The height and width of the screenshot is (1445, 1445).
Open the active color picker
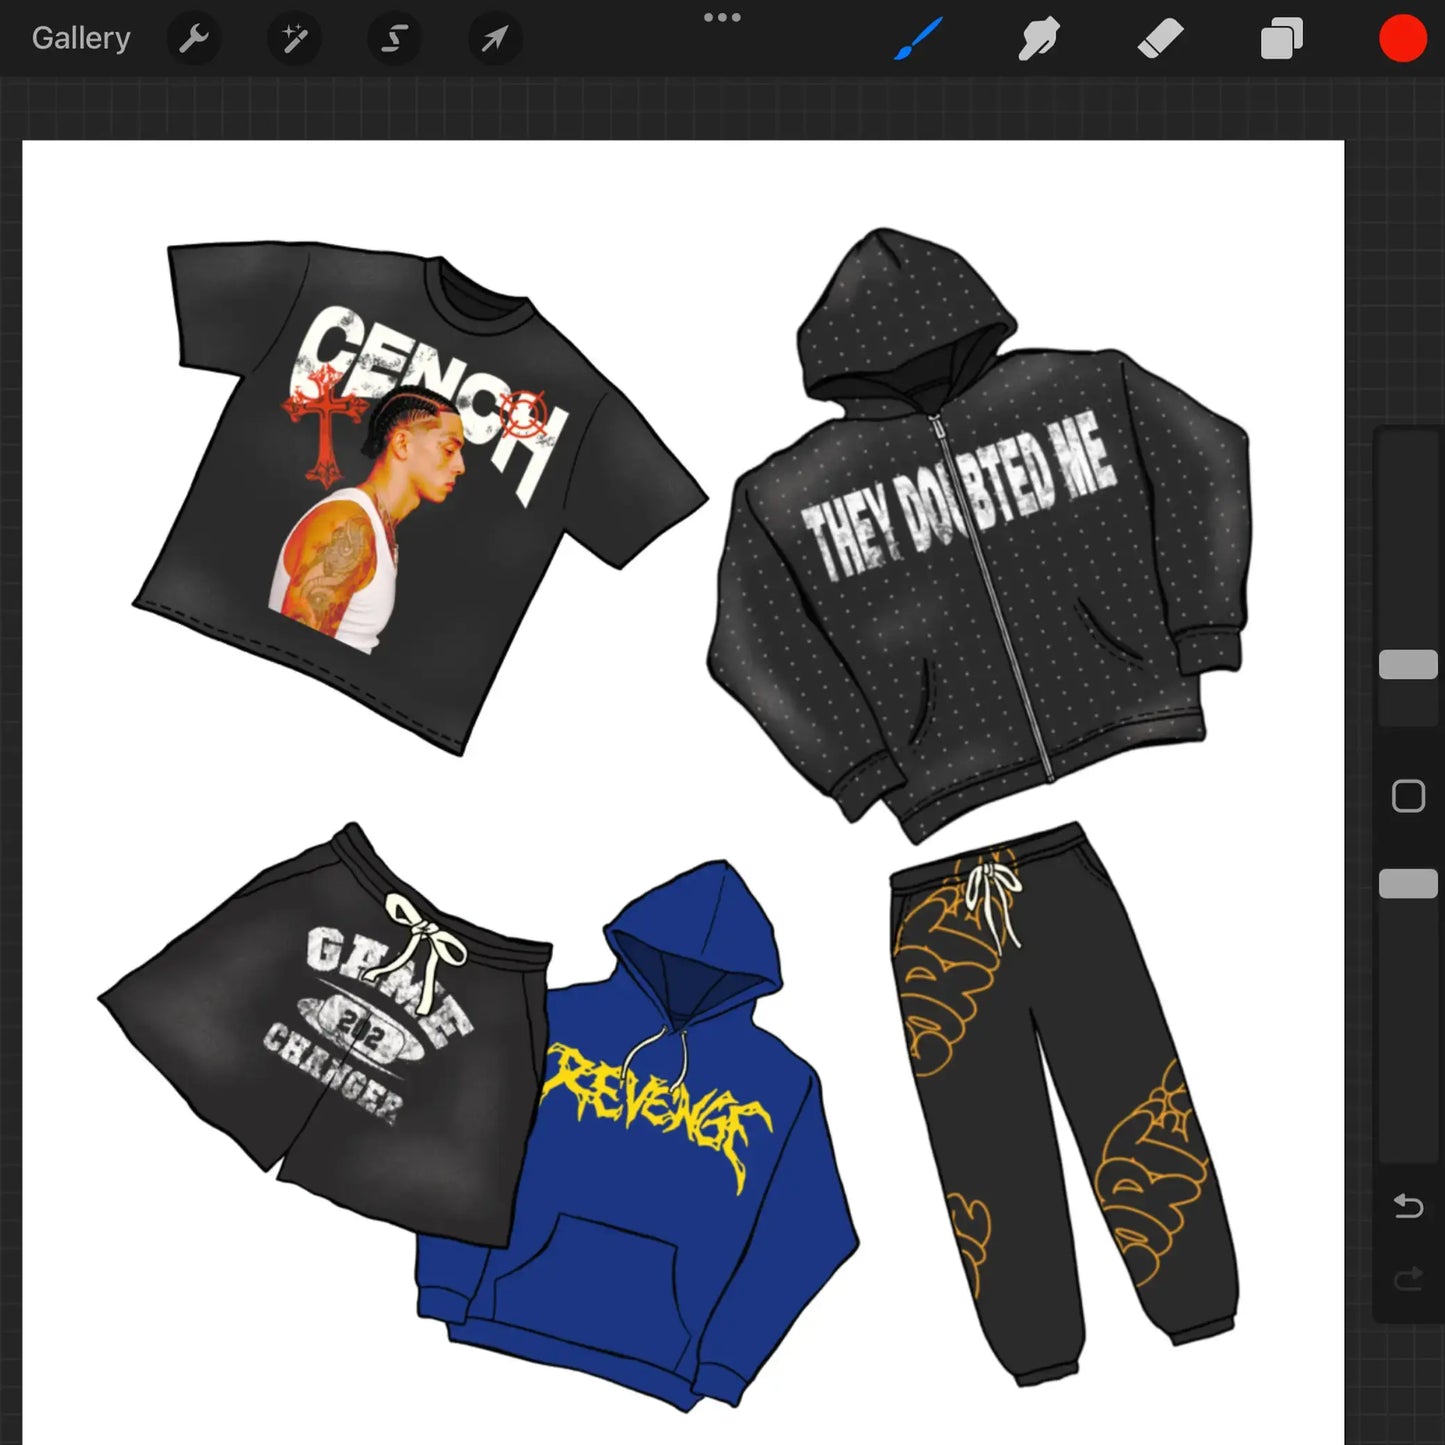tap(1402, 38)
